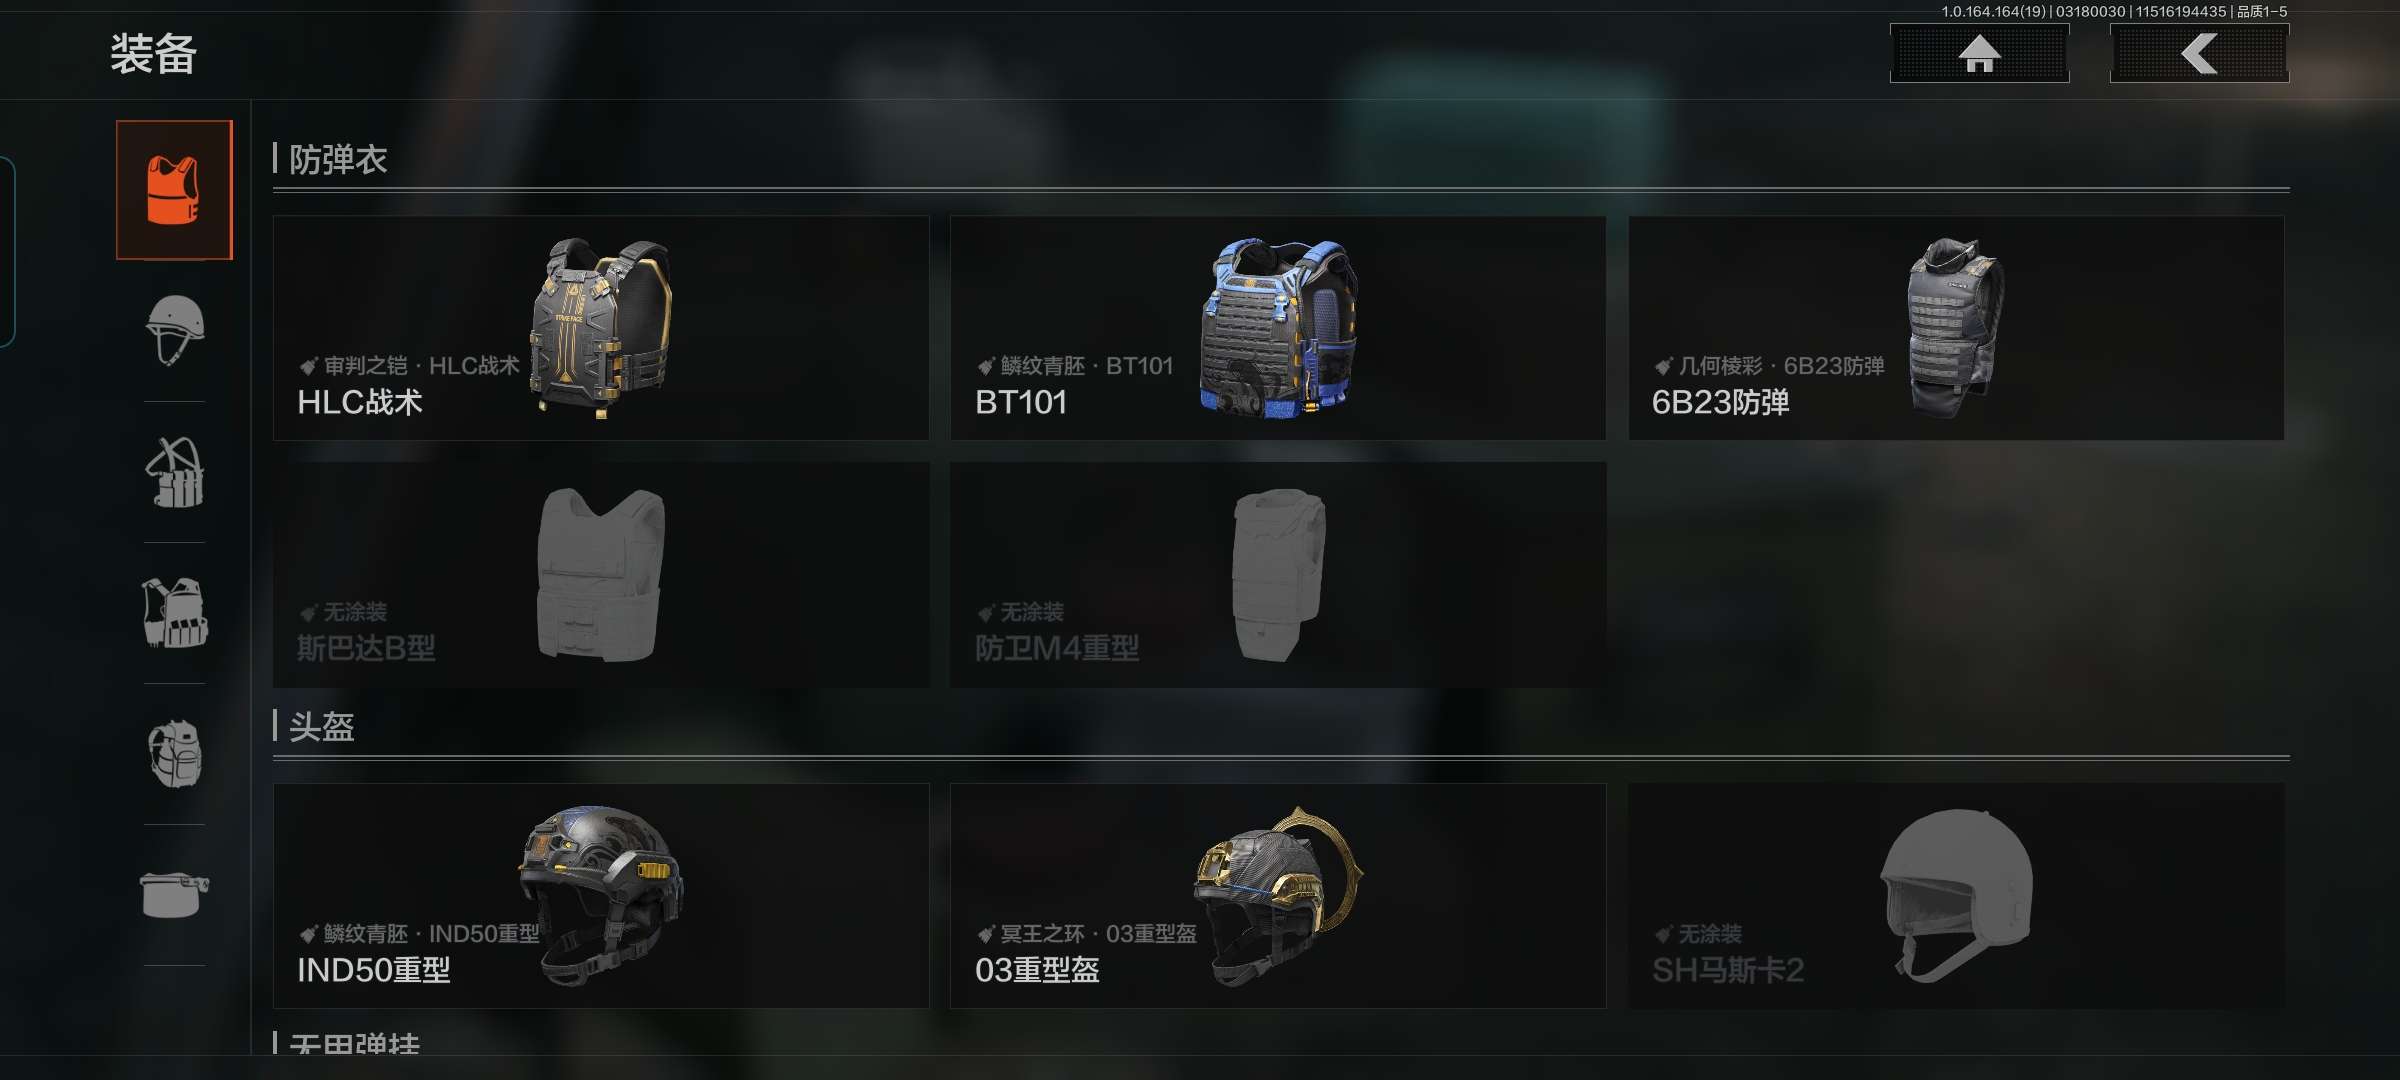Image resolution: width=2400 pixels, height=1080 pixels.
Task: Open the 6B23防弹 armor card
Action: [x=1956, y=328]
